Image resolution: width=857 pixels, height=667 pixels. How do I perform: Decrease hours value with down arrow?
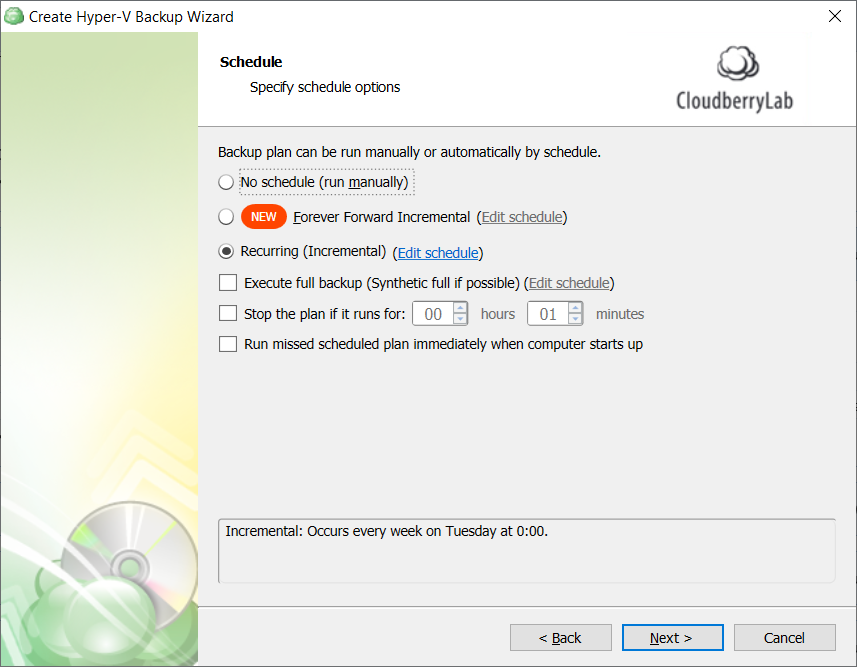point(460,319)
